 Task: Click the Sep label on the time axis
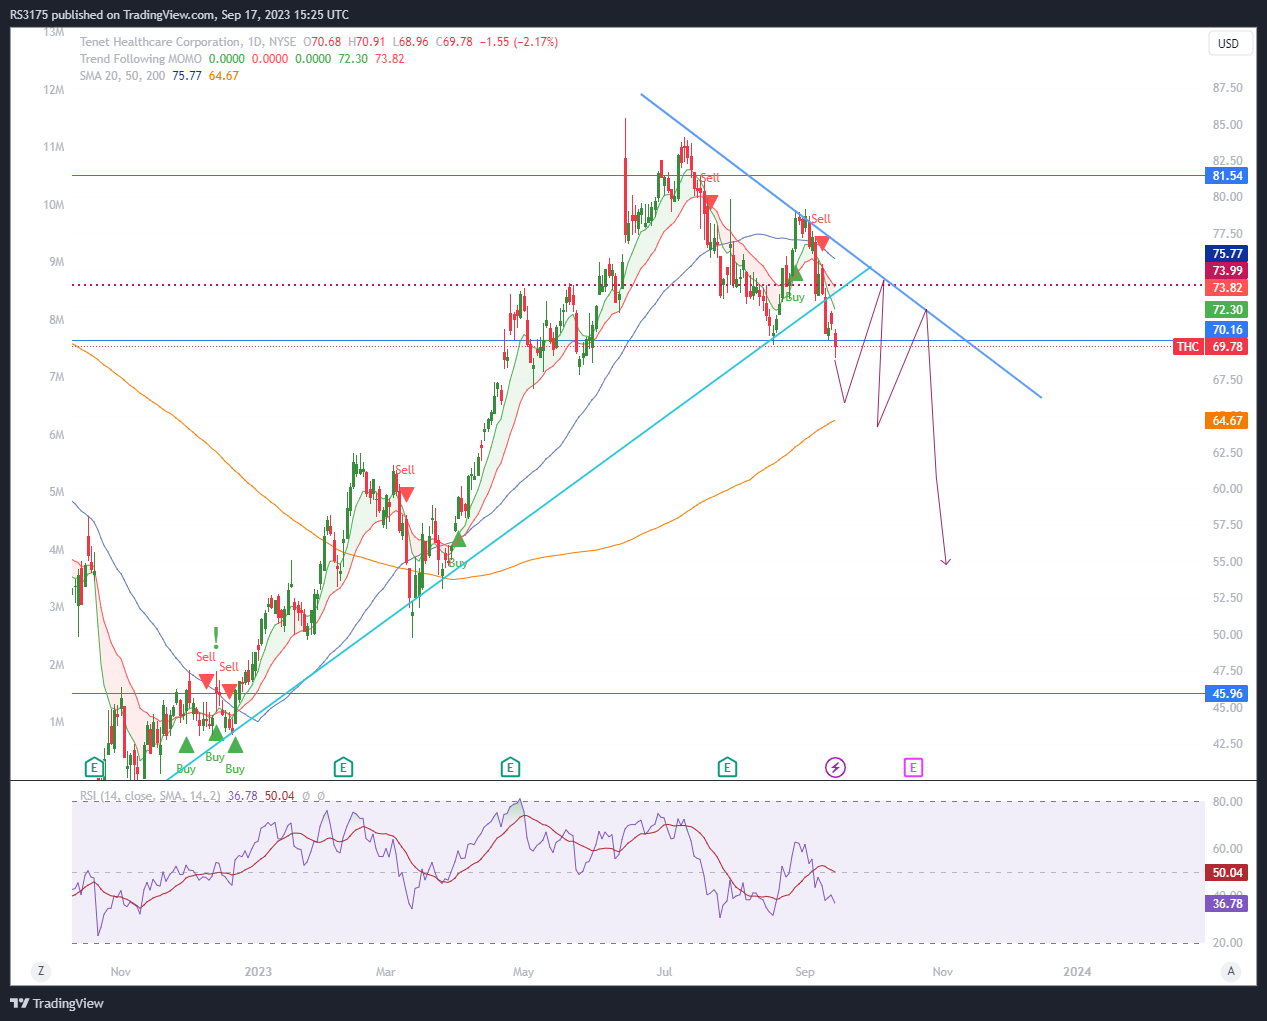coord(805,972)
